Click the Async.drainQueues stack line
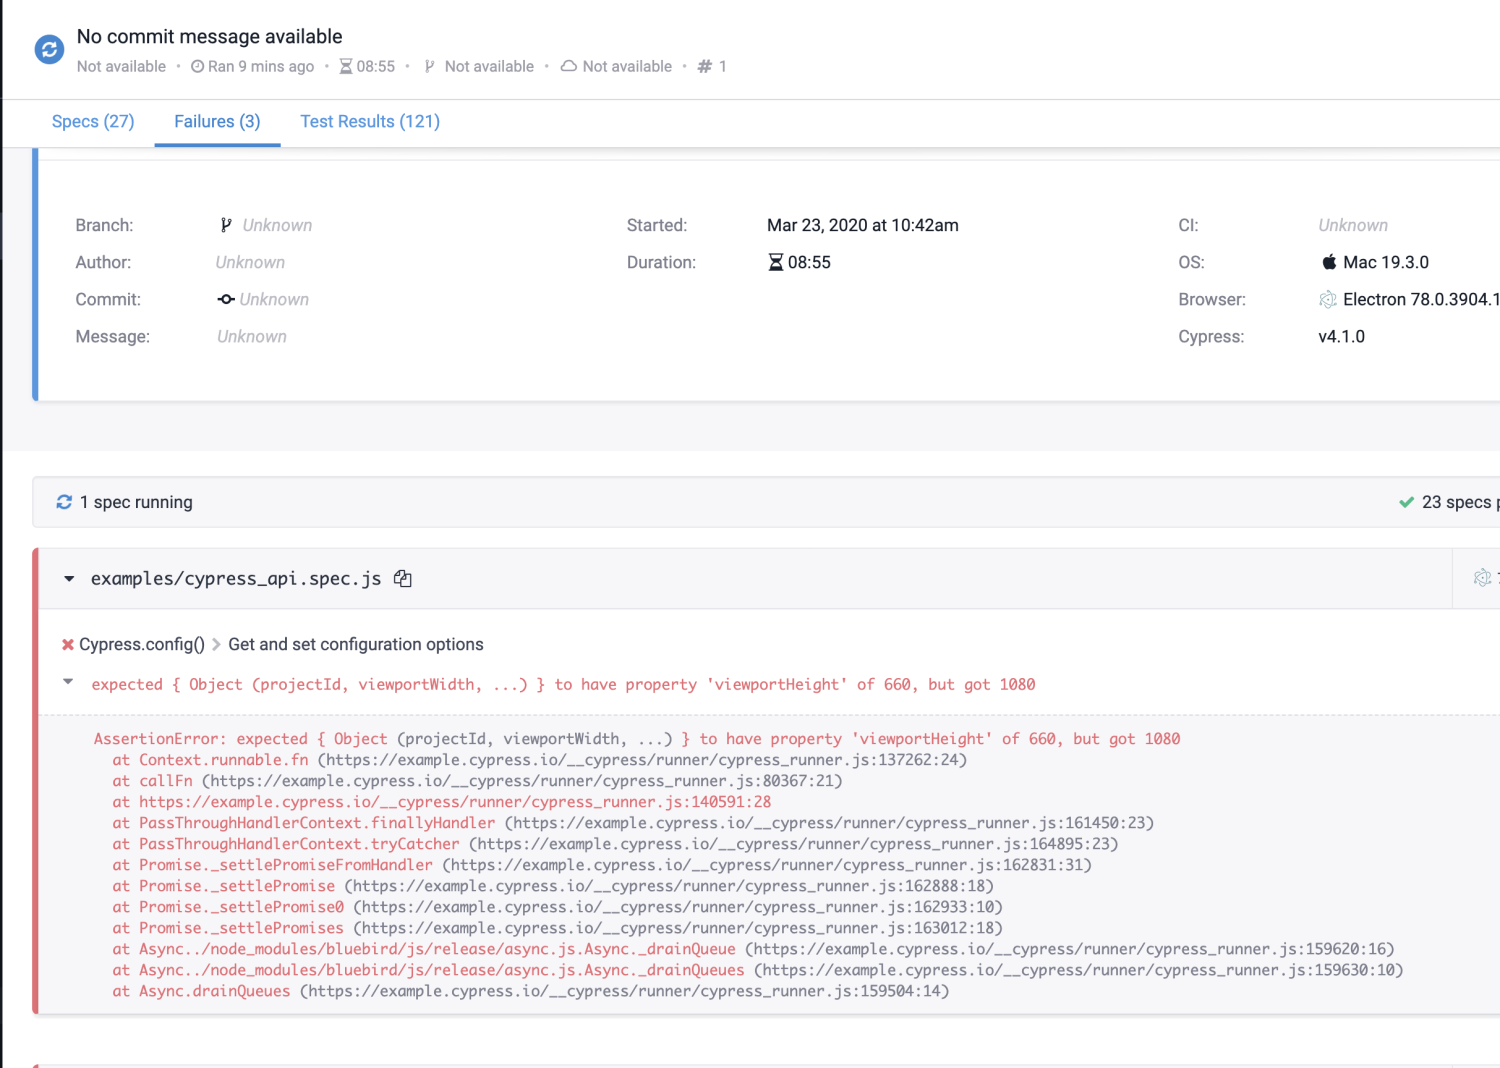The width and height of the screenshot is (1500, 1068). (531, 991)
